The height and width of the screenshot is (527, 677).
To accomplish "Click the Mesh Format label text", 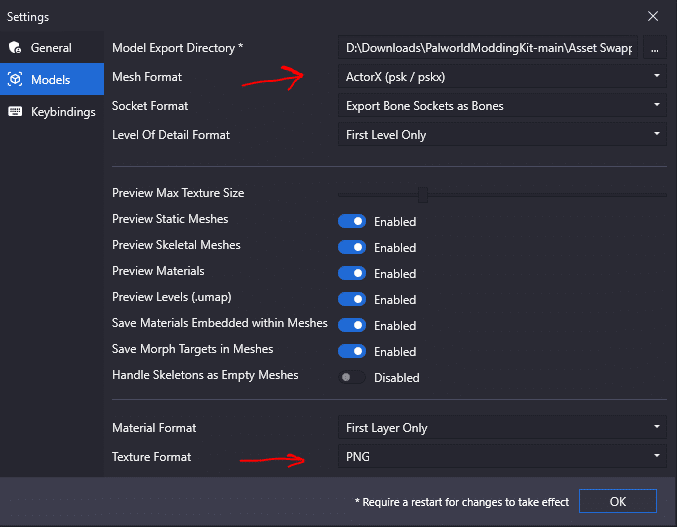I will pyautogui.click(x=147, y=77).
